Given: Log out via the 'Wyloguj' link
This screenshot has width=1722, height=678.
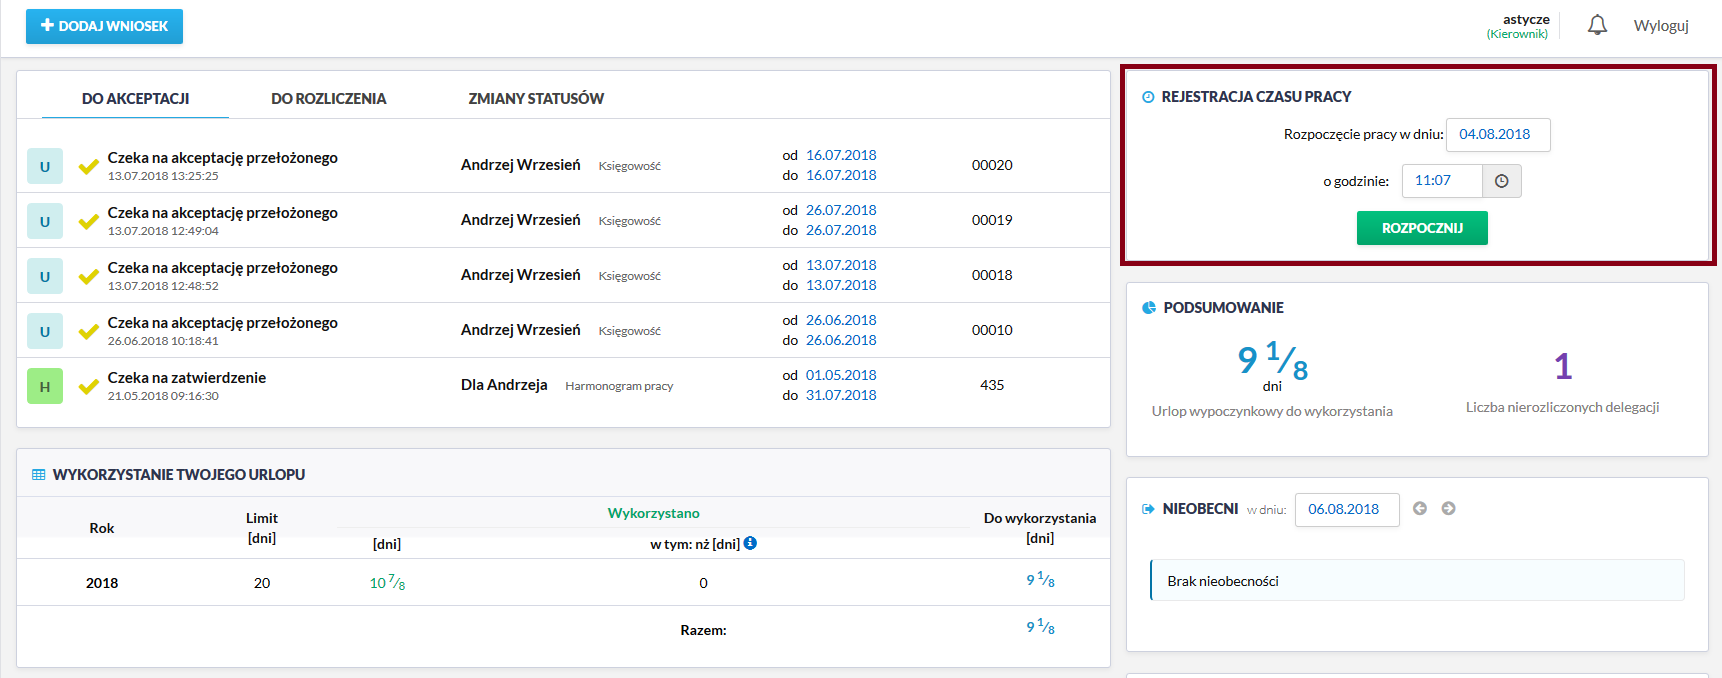Looking at the screenshot, I should click(x=1661, y=26).
